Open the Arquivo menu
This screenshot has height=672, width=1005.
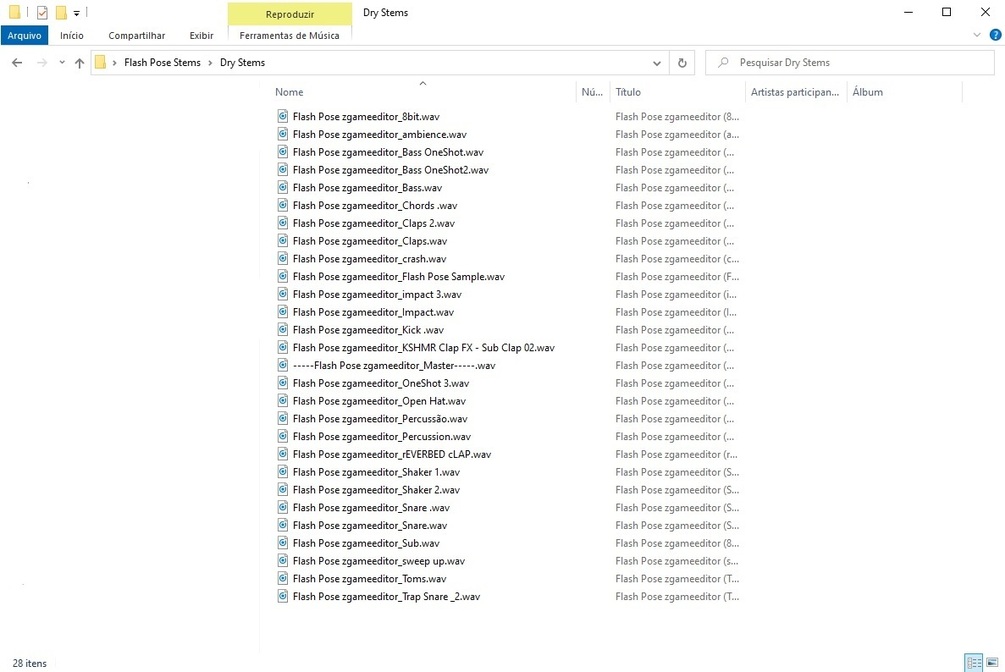click(x=24, y=35)
